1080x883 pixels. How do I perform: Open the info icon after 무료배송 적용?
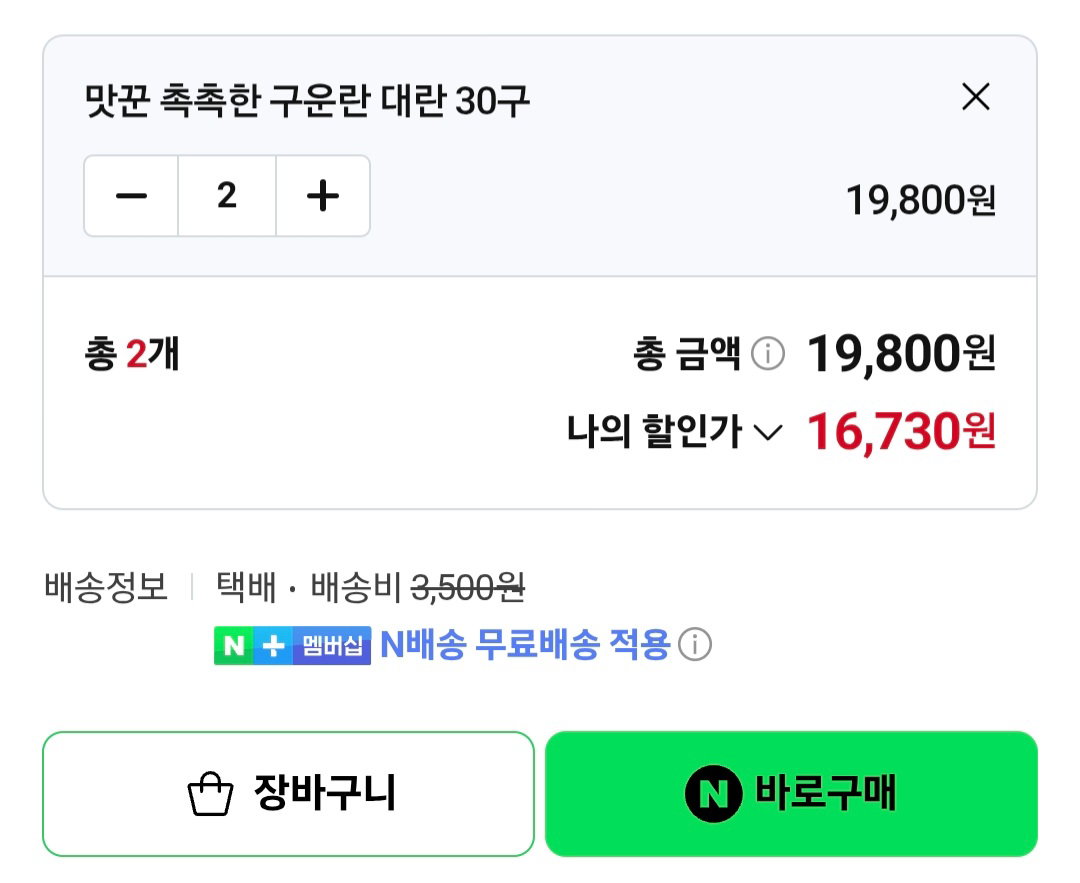pyautogui.click(x=694, y=645)
